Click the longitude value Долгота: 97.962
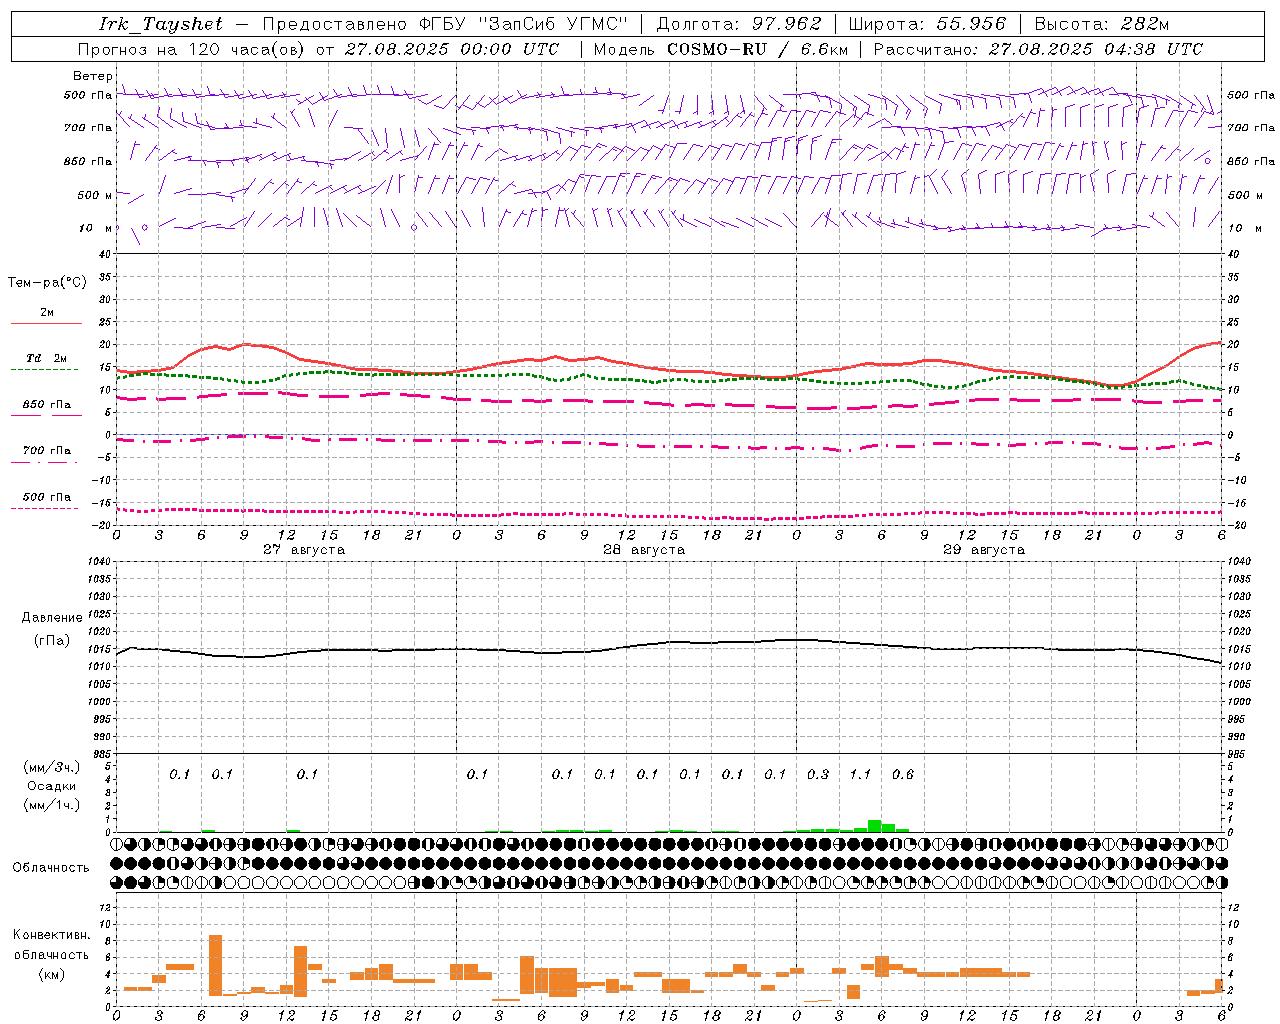The width and height of the screenshot is (1280, 1024). tap(739, 24)
